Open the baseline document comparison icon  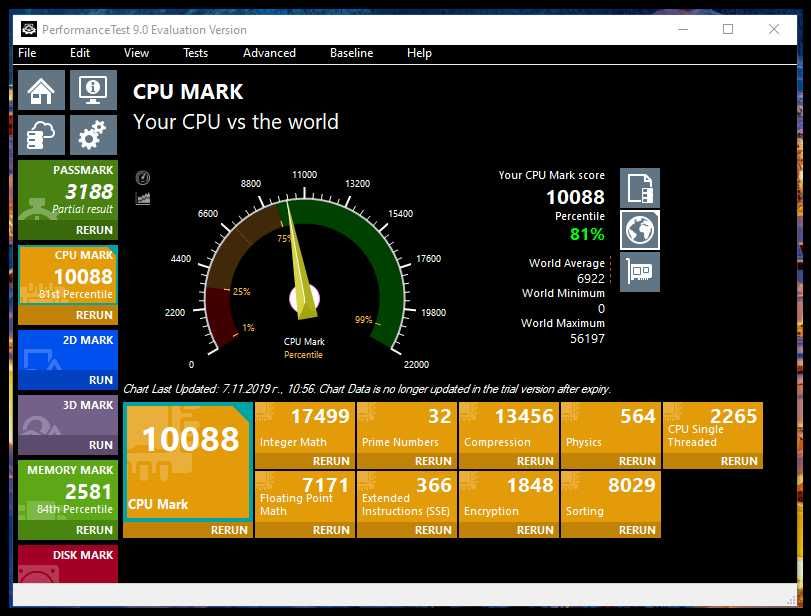[x=640, y=188]
